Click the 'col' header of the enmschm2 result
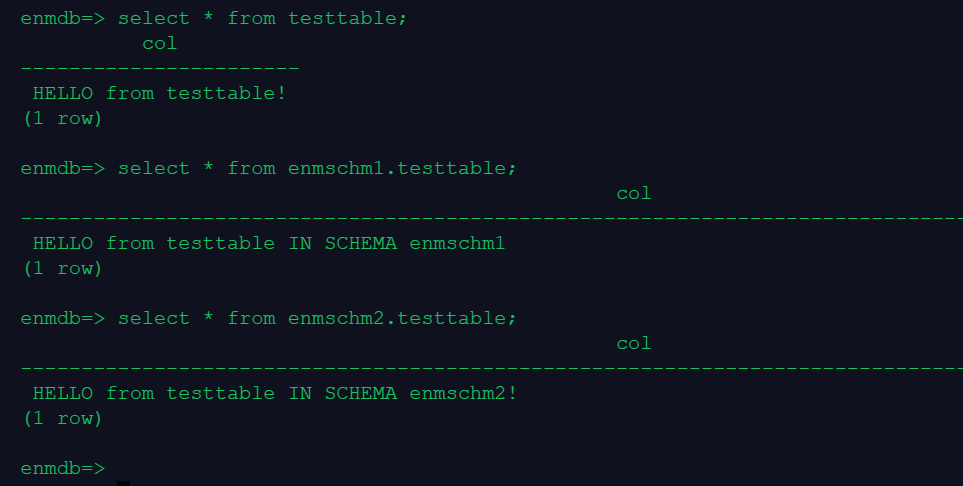 634,343
